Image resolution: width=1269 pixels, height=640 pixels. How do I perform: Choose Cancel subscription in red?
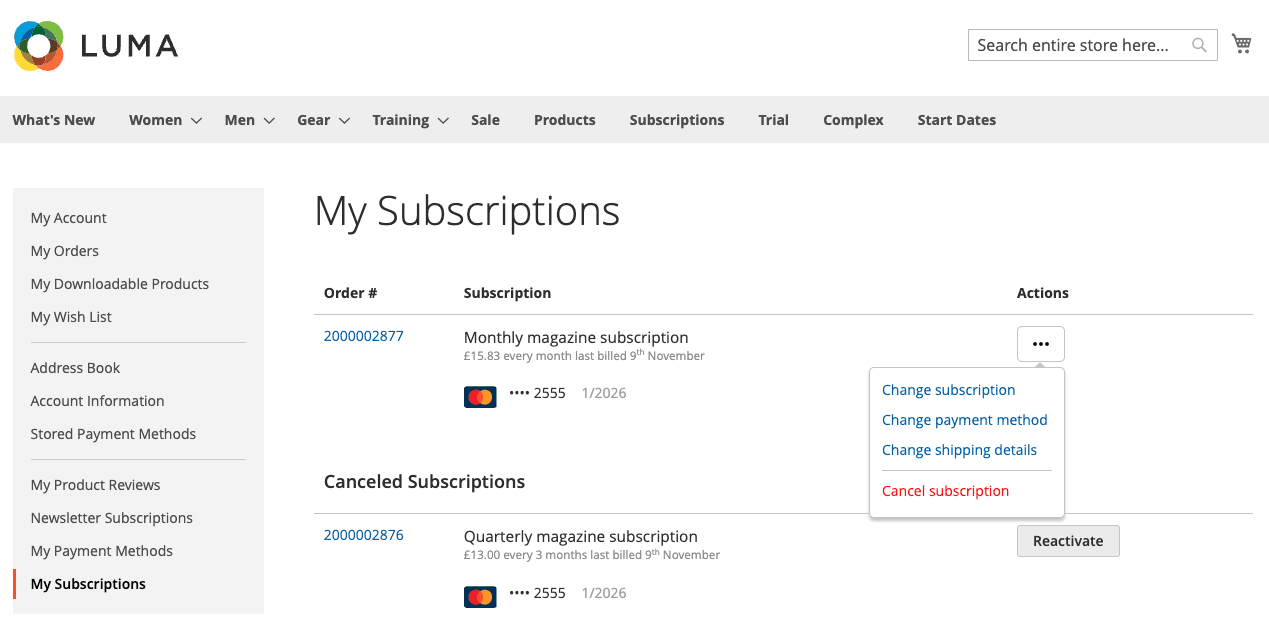pos(945,491)
